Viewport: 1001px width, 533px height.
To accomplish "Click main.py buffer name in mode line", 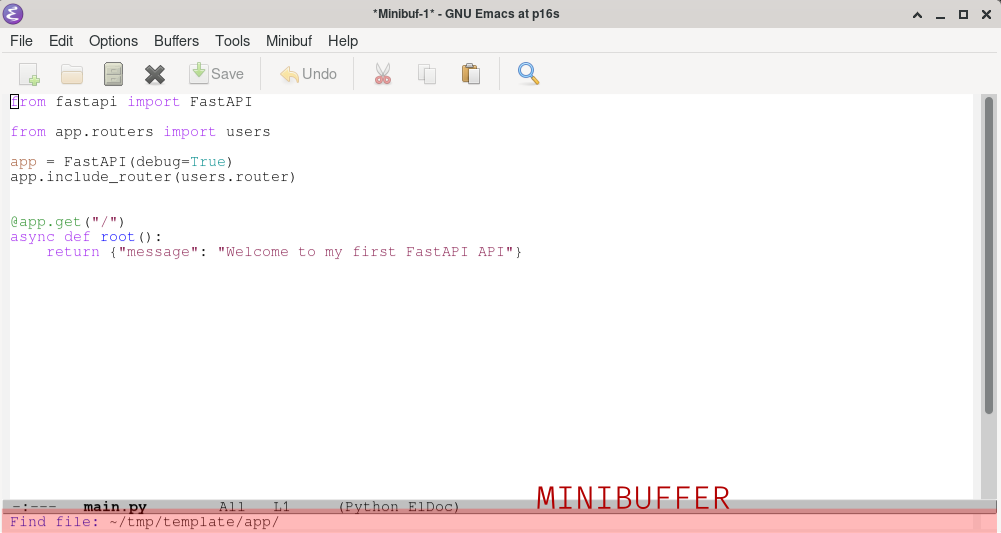I will coord(115,507).
